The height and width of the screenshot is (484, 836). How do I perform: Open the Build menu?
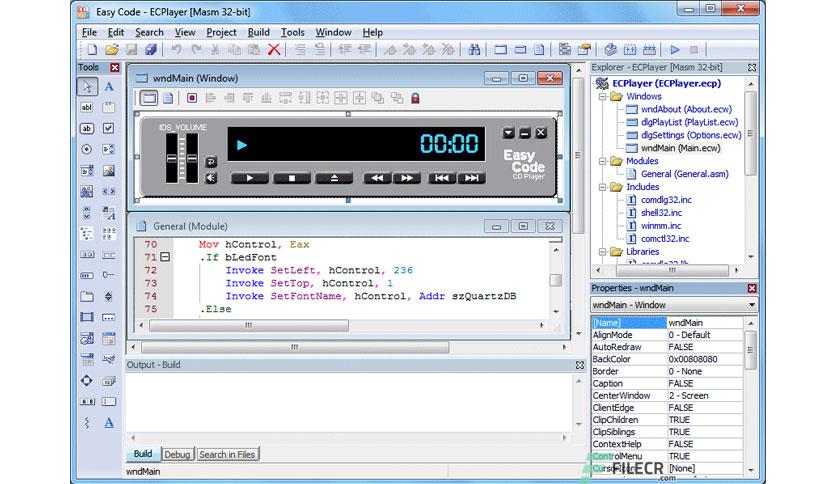pyautogui.click(x=259, y=32)
